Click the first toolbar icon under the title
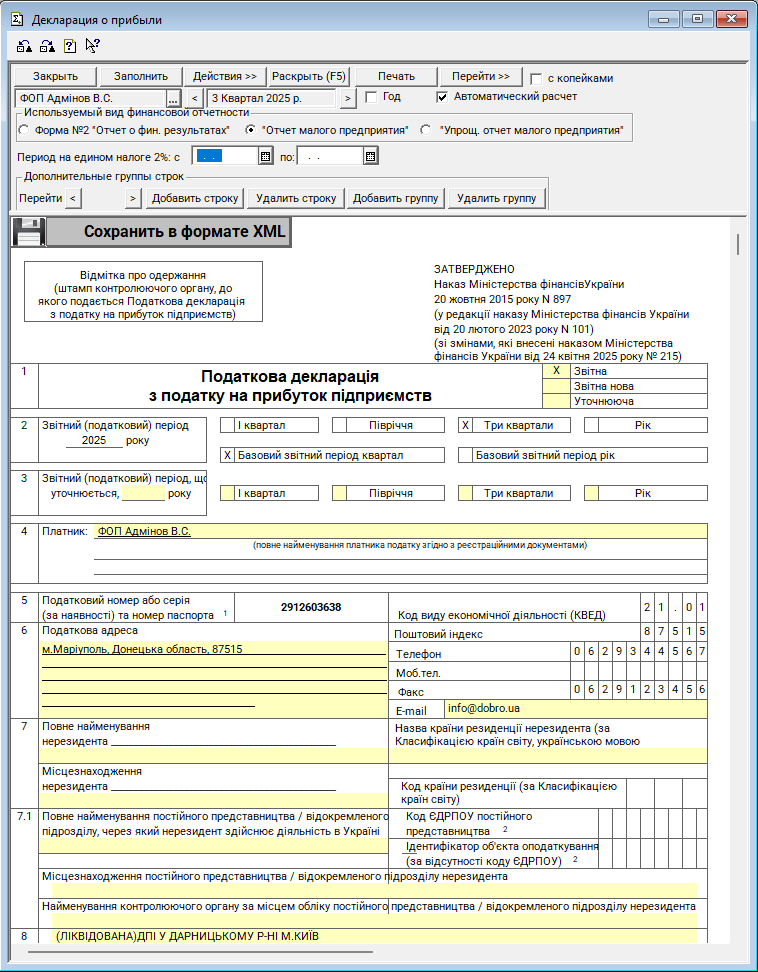This screenshot has width=758, height=972. pos(24,45)
